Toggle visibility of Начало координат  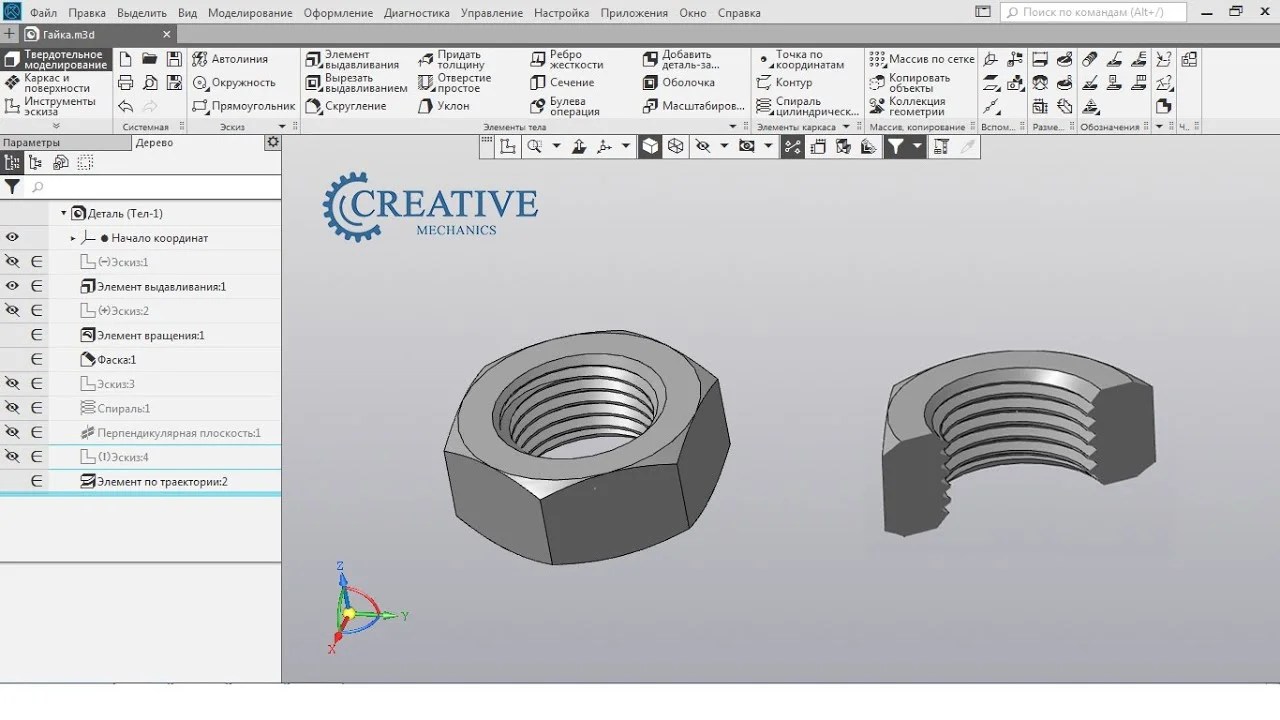[x=12, y=238]
